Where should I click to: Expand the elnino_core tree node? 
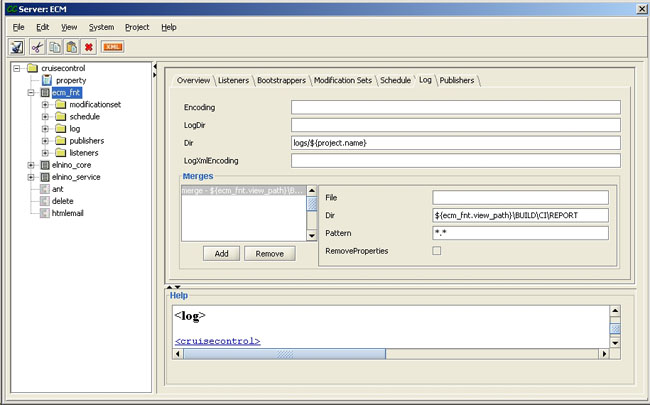click(31, 165)
